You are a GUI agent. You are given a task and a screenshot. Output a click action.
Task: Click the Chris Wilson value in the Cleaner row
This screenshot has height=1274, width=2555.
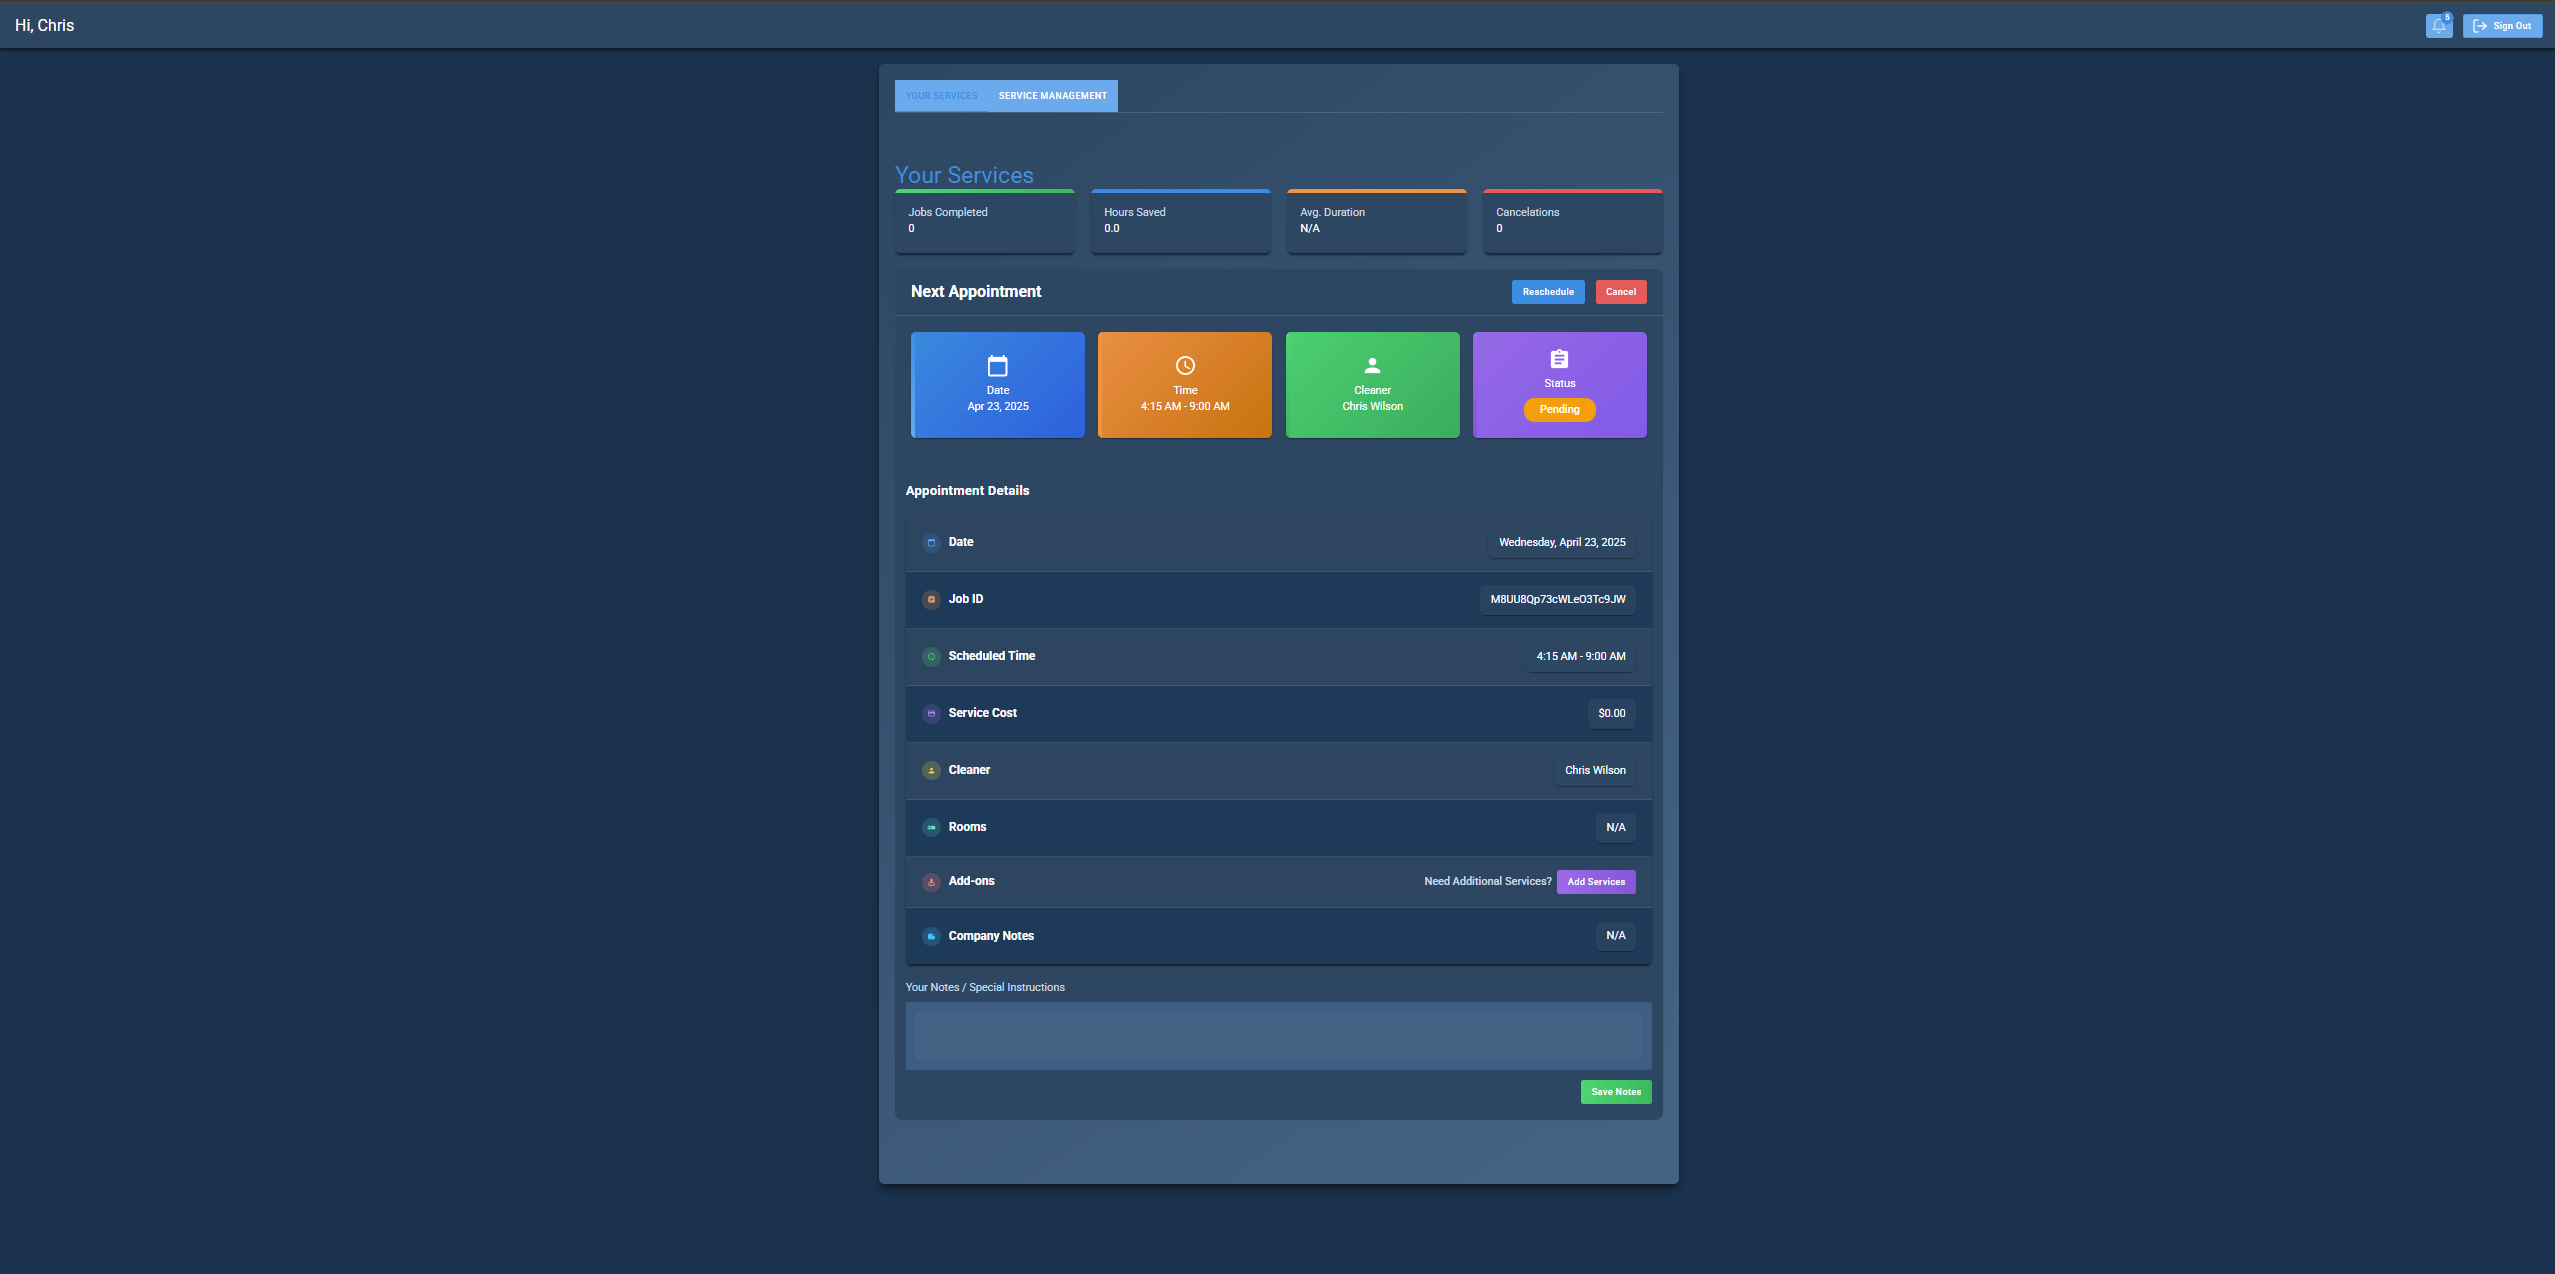1595,771
